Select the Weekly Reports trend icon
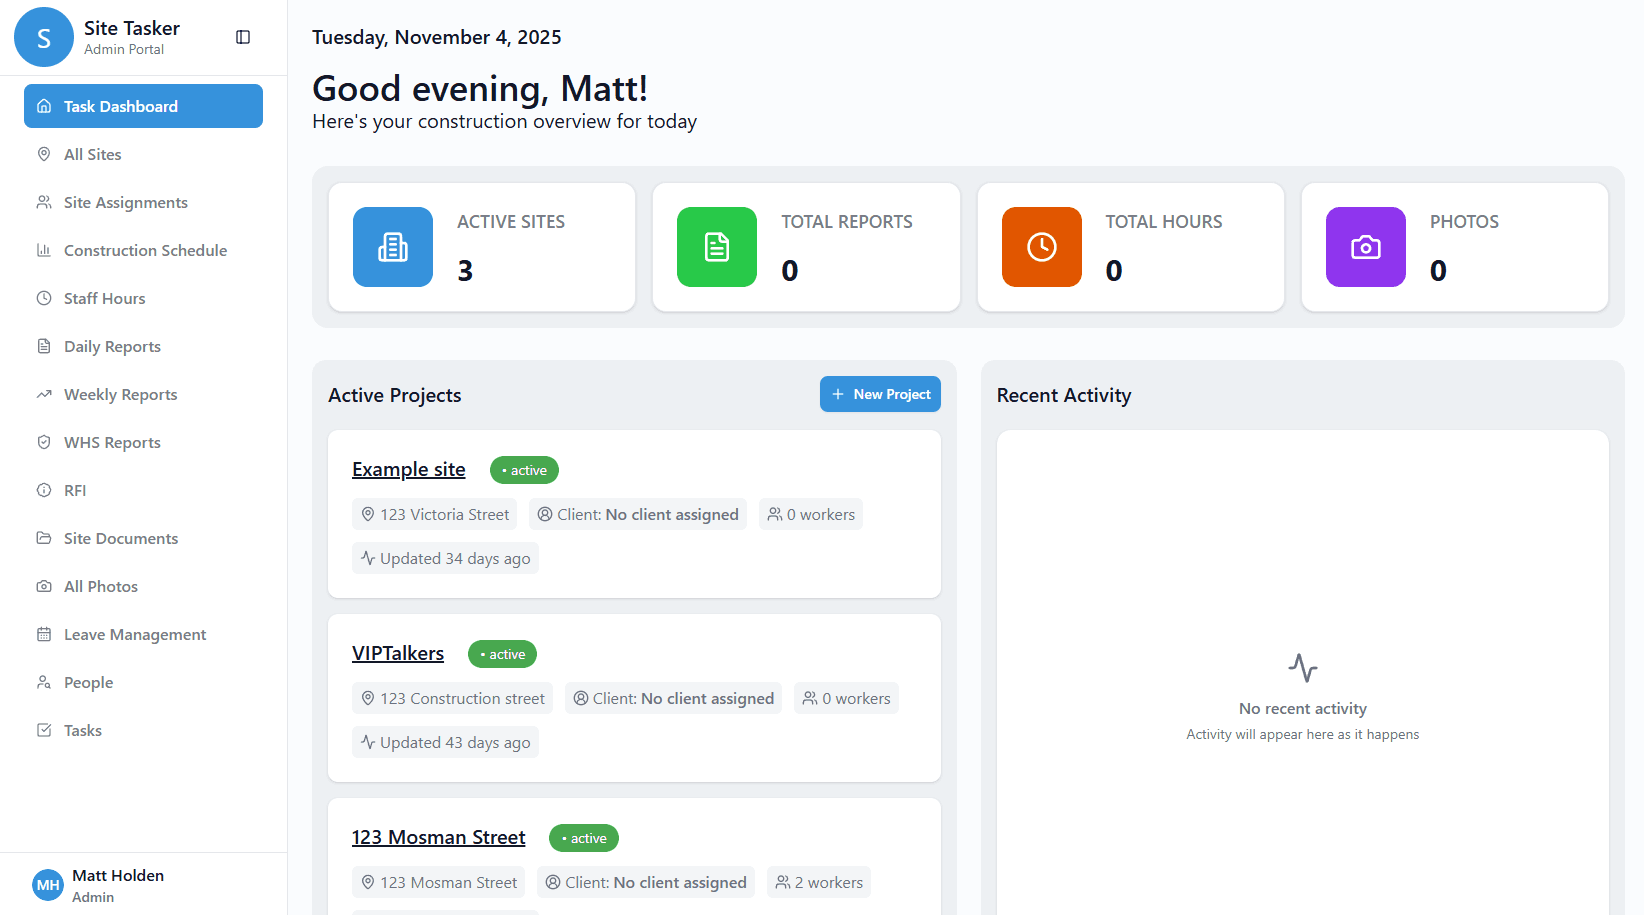The height and width of the screenshot is (915, 1644). click(x=44, y=394)
